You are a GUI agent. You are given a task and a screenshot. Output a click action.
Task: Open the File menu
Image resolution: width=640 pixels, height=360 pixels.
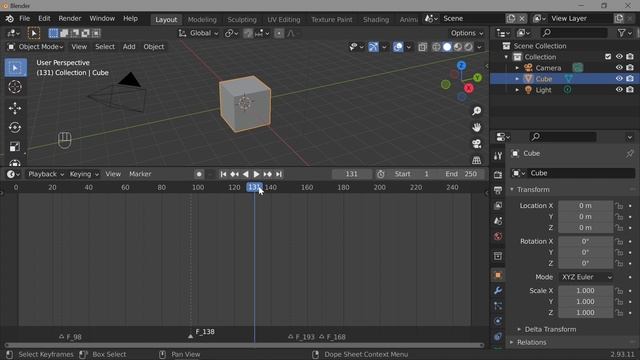(x=24, y=19)
